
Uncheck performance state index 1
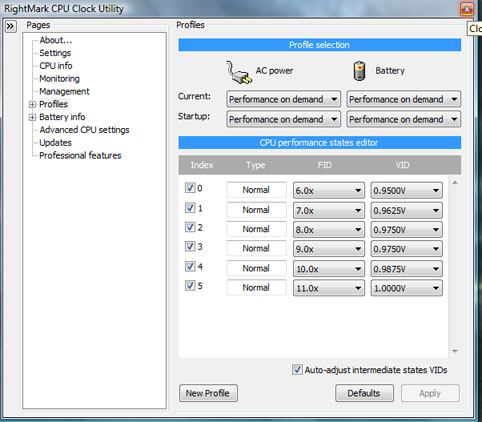[190, 208]
